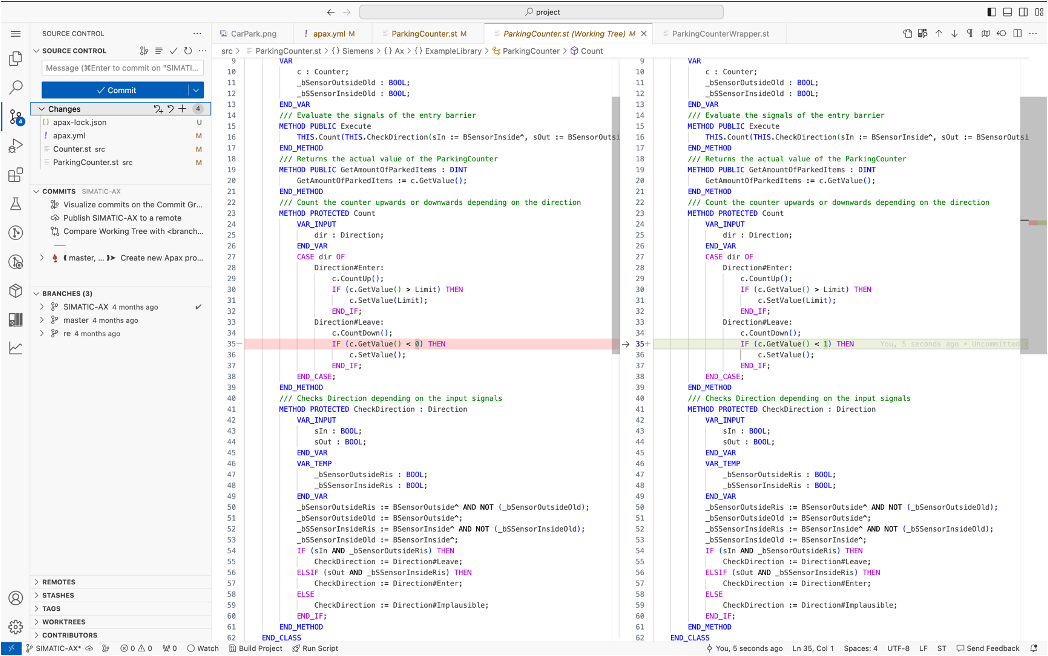Screen dimensions: 1048x656
Task: Click the refresh icon in Source Control header
Action: (188, 50)
